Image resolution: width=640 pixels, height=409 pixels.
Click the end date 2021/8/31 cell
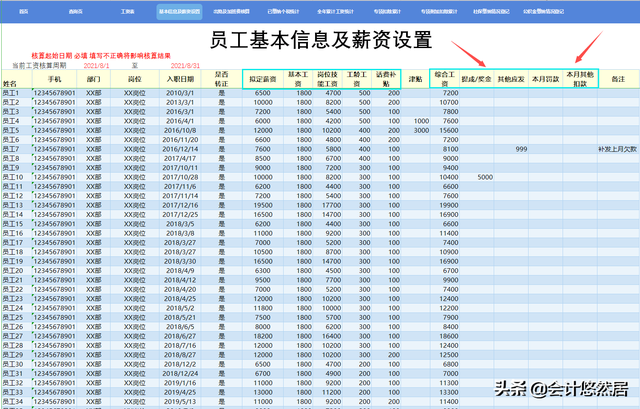point(185,65)
